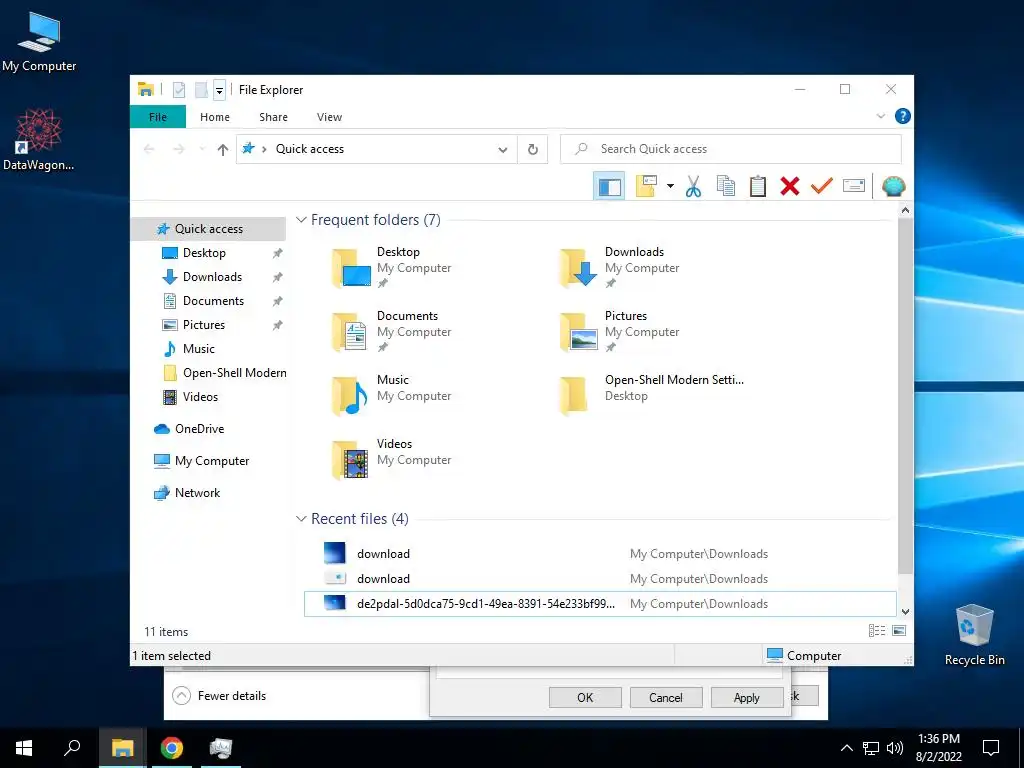Open the Windows Start button
1024x768 pixels.
[24, 748]
